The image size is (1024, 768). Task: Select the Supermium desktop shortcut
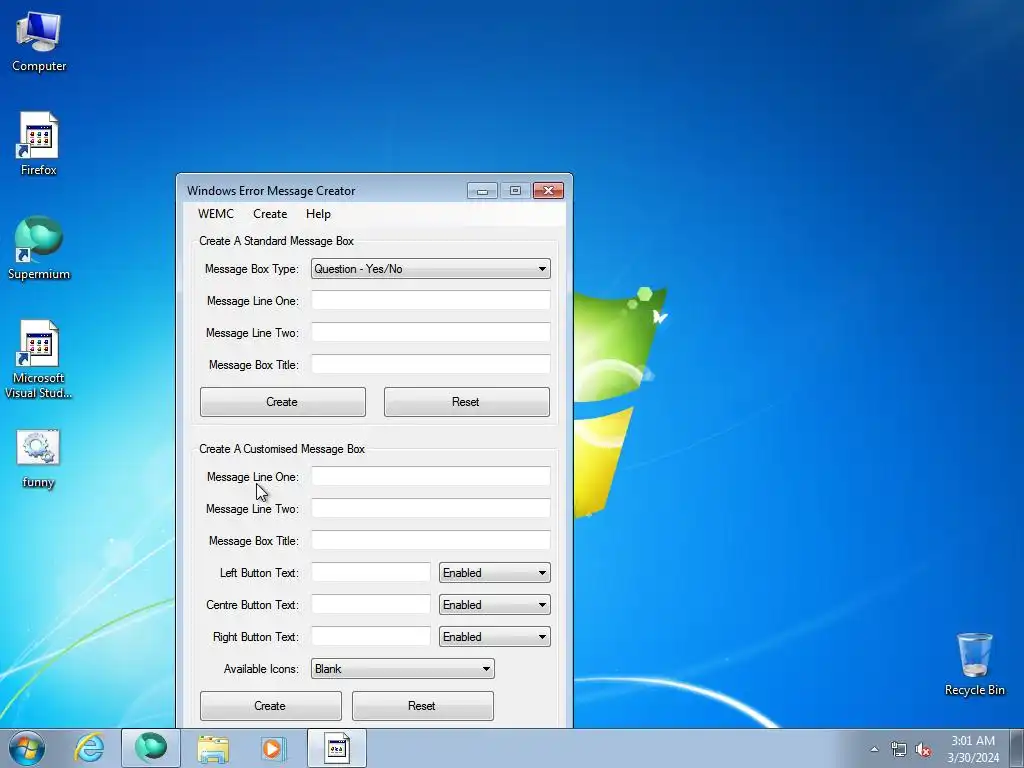(39, 248)
